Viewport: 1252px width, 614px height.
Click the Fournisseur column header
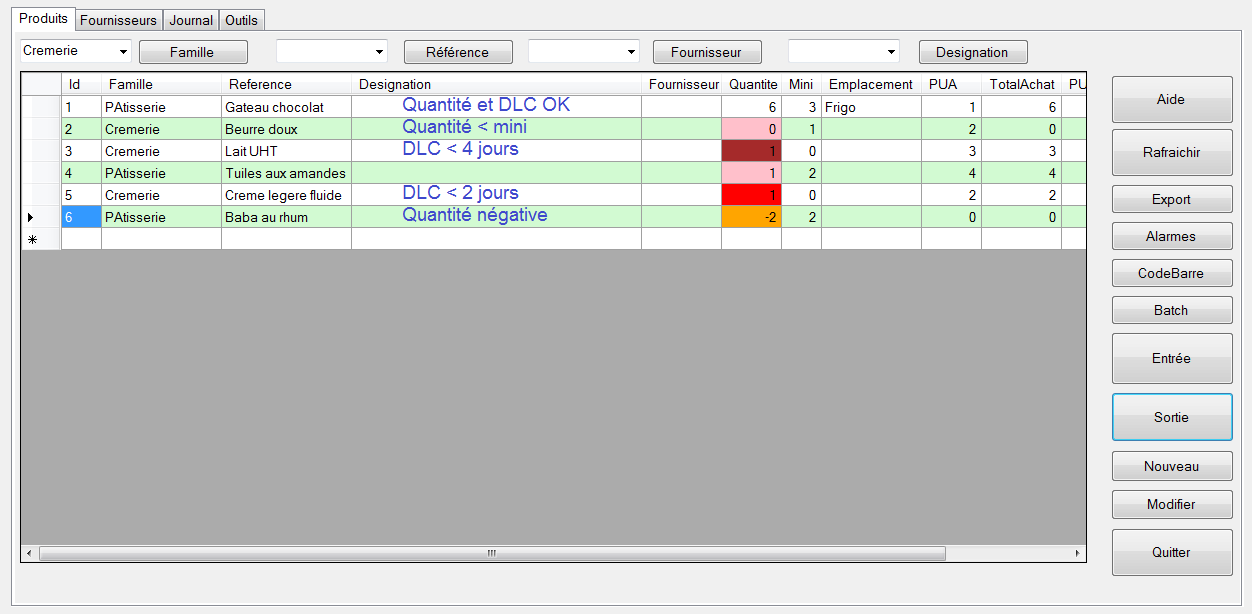click(681, 84)
